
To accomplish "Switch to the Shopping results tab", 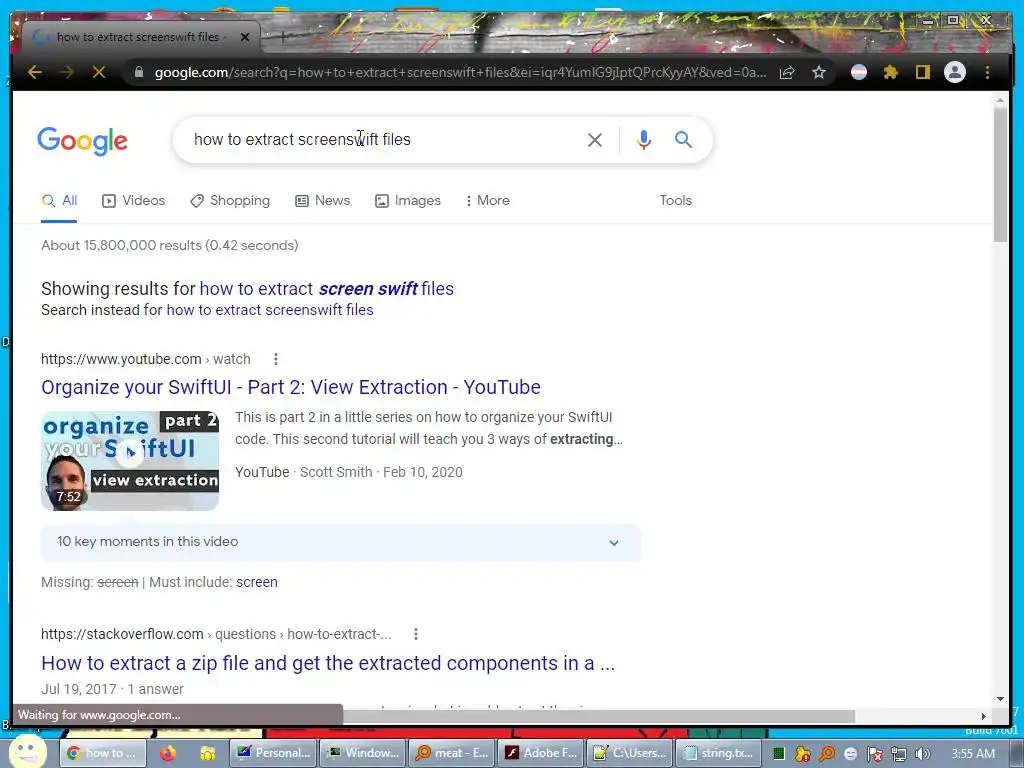I will point(230,200).
